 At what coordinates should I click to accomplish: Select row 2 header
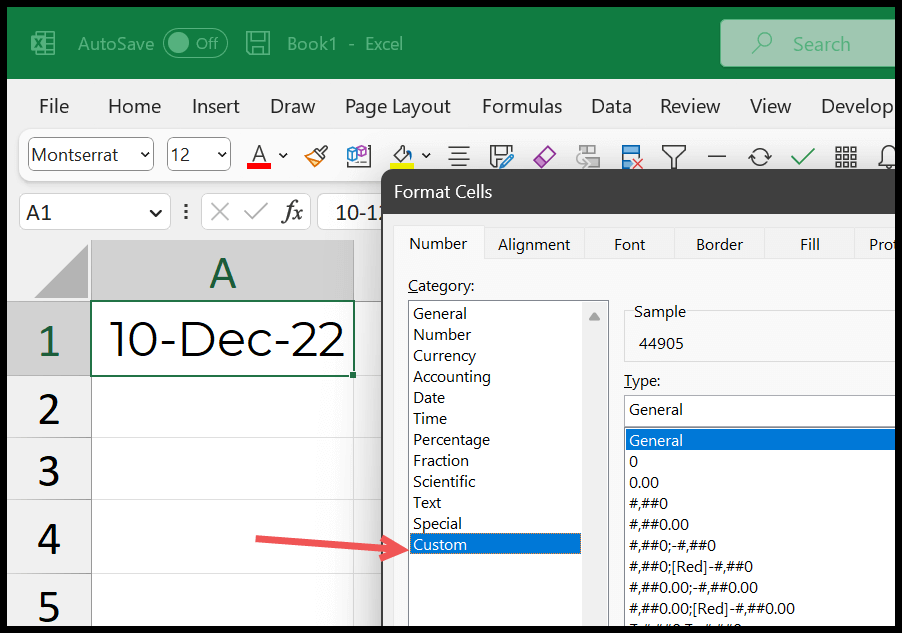click(49, 407)
